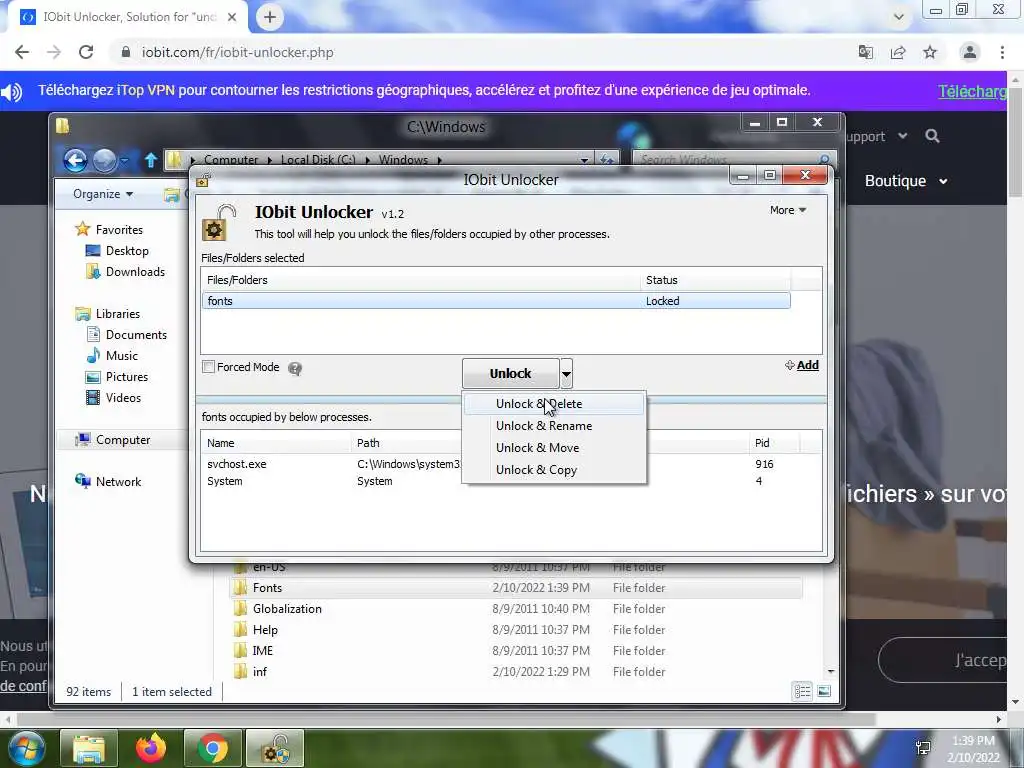Click the website search magnifier icon
Screen dimensions: 1024x768
pyautogui.click(x=933, y=136)
